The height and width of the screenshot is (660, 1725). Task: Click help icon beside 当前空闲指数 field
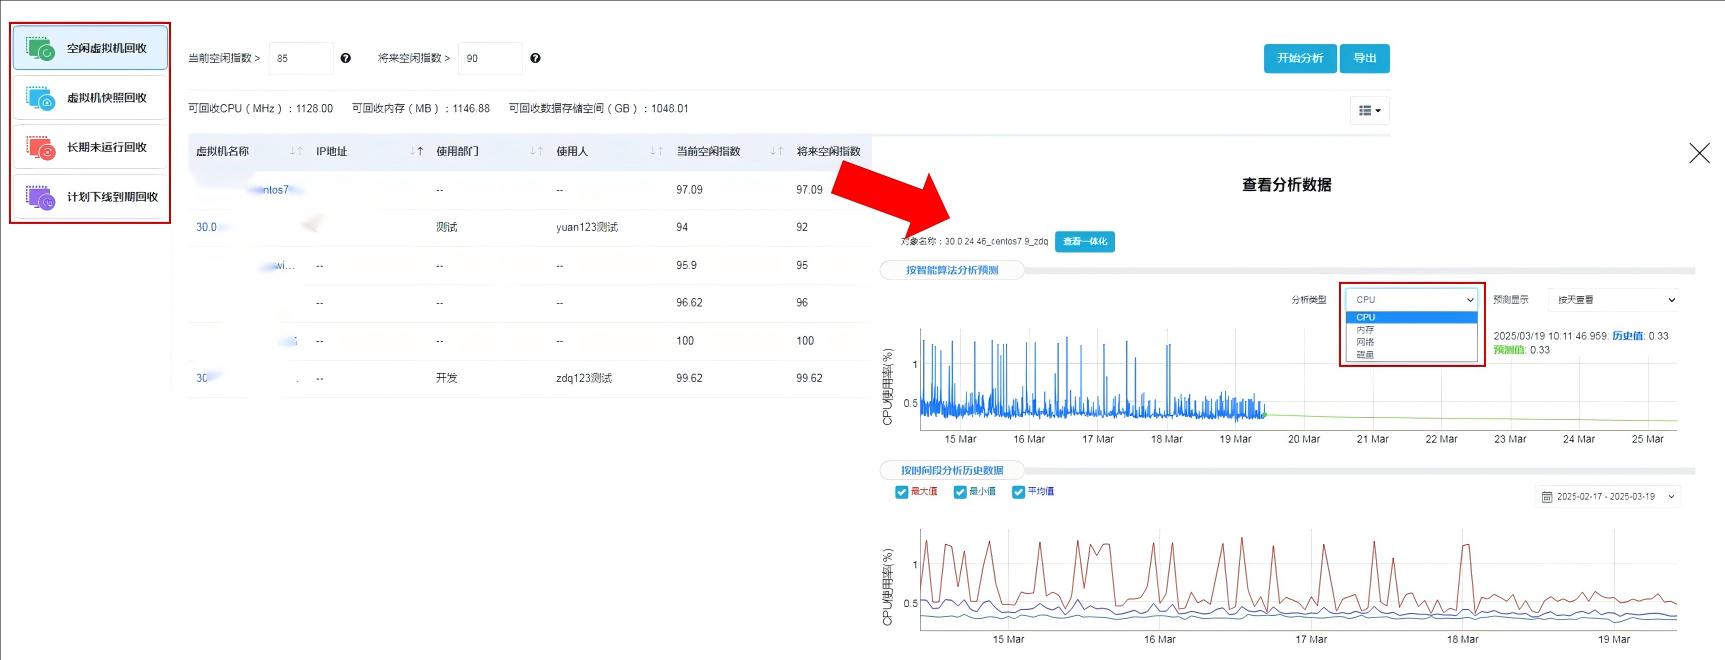(x=346, y=59)
